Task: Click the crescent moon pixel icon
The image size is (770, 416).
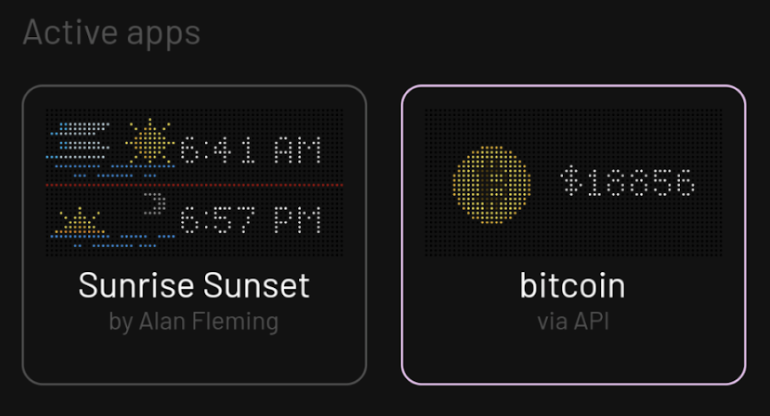Action: tap(155, 208)
